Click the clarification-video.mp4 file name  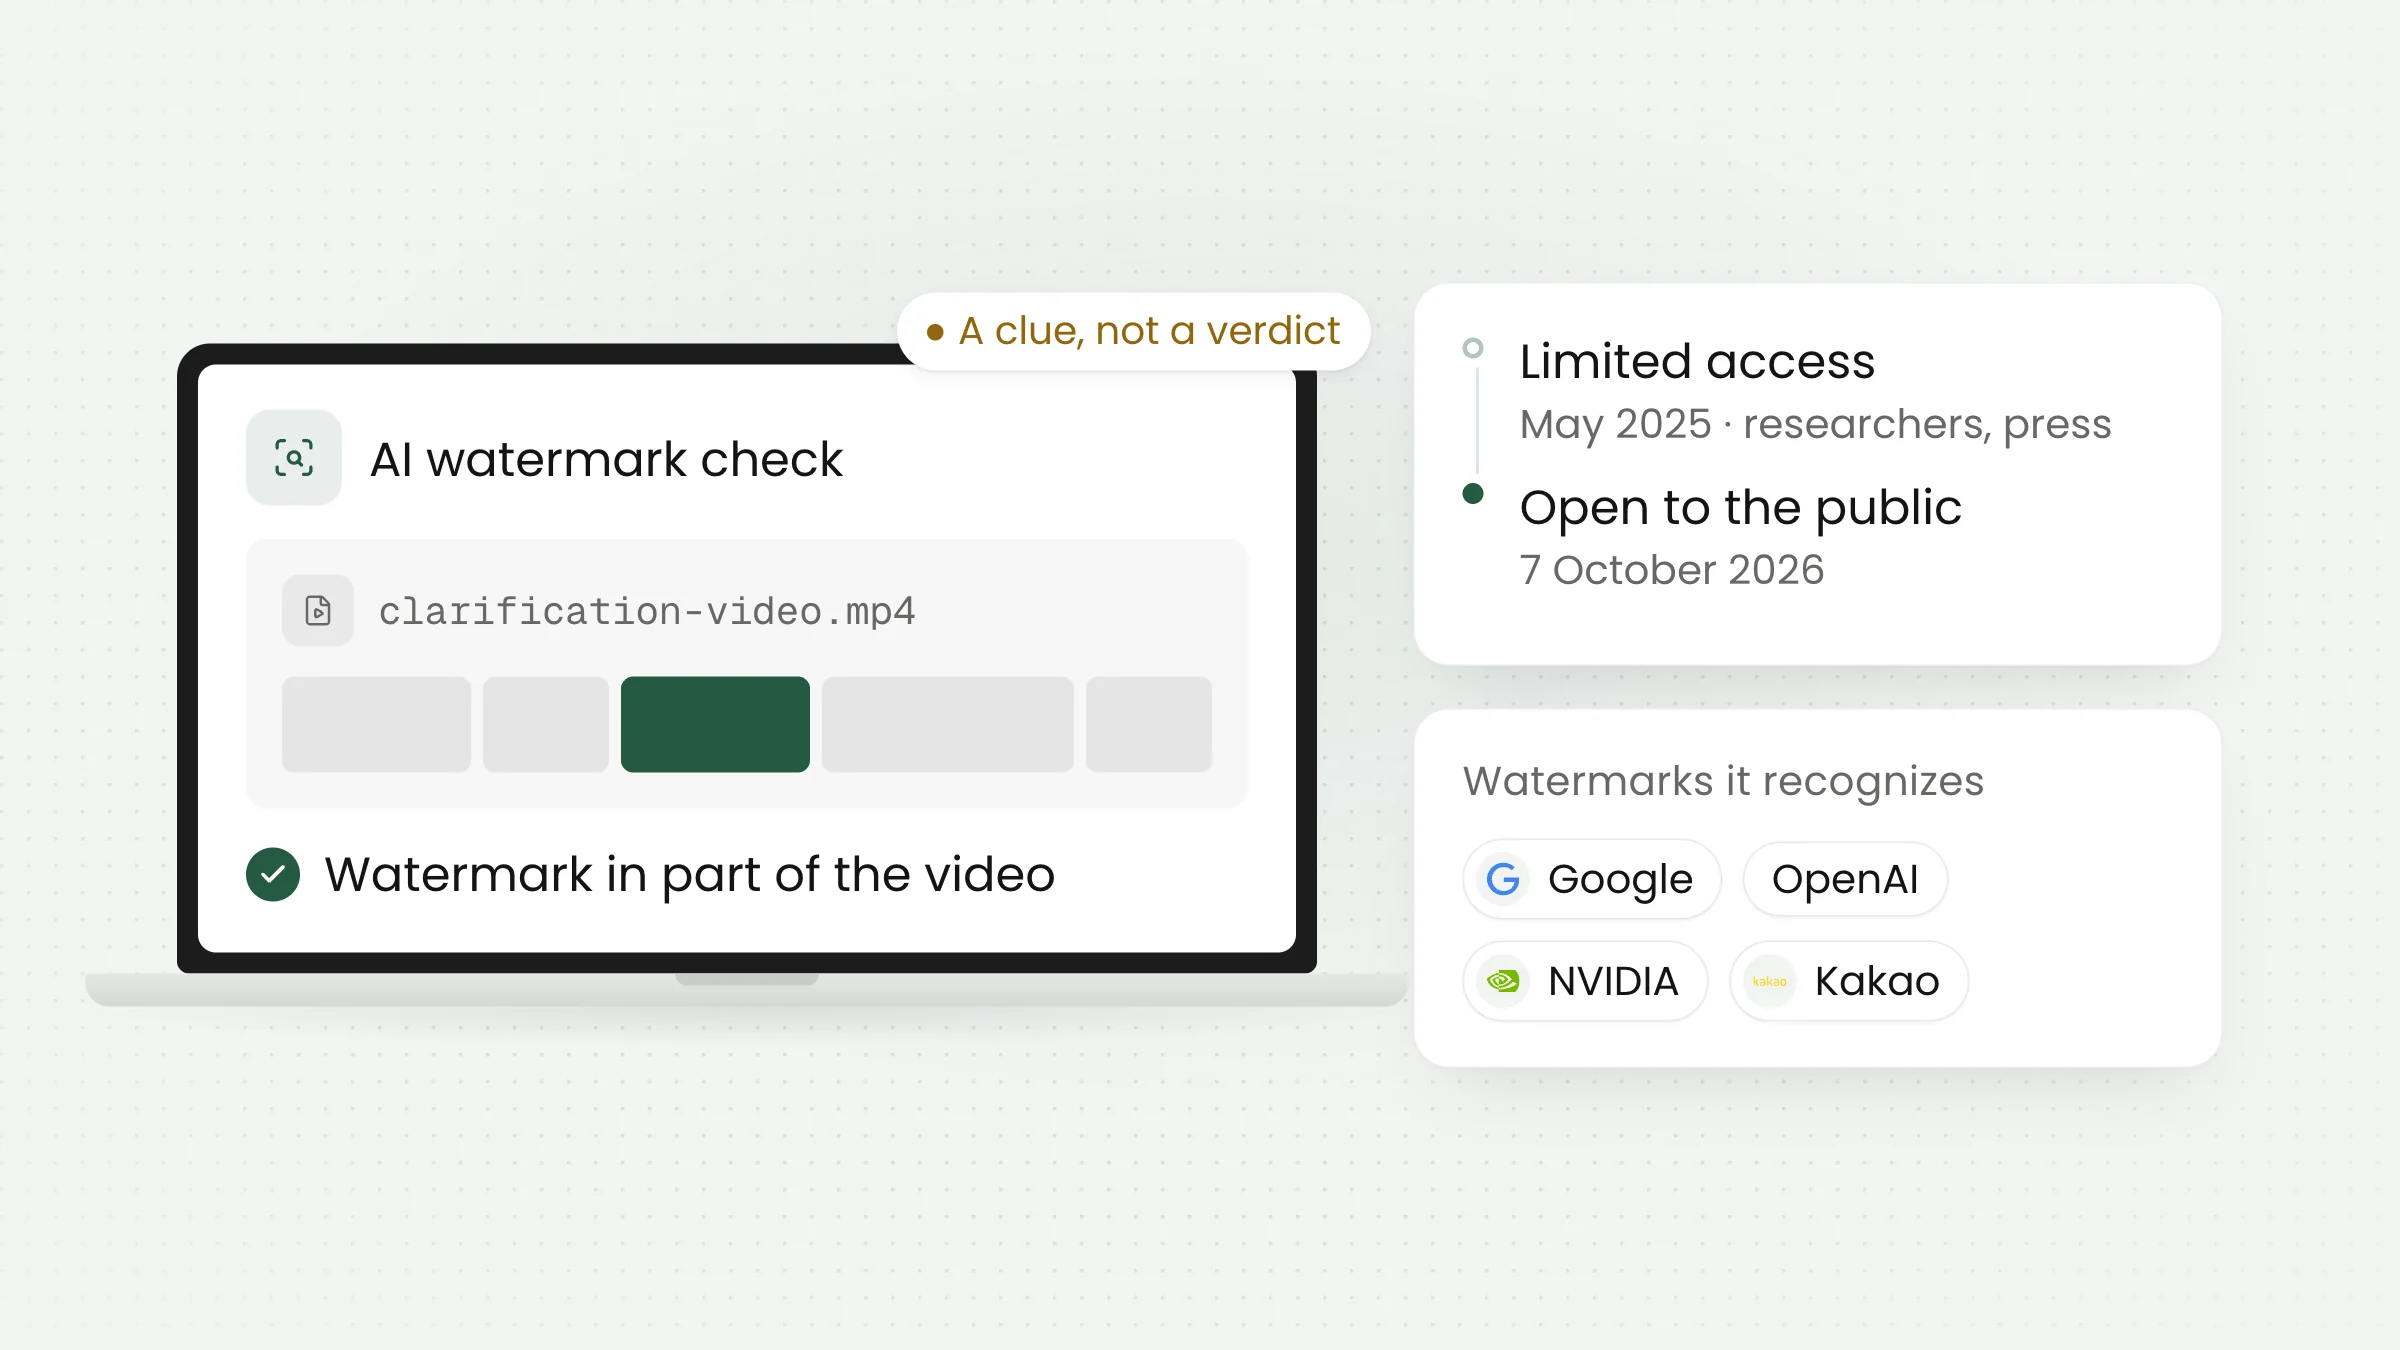(647, 611)
